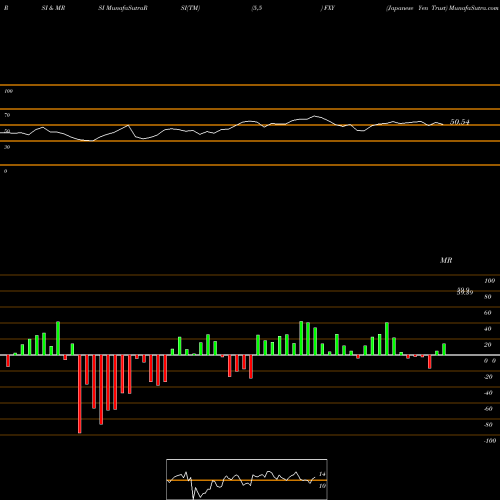Viewport: 500px width, 500px height.
Task: Click the 14 label in mini chart
Action: coord(322,474)
